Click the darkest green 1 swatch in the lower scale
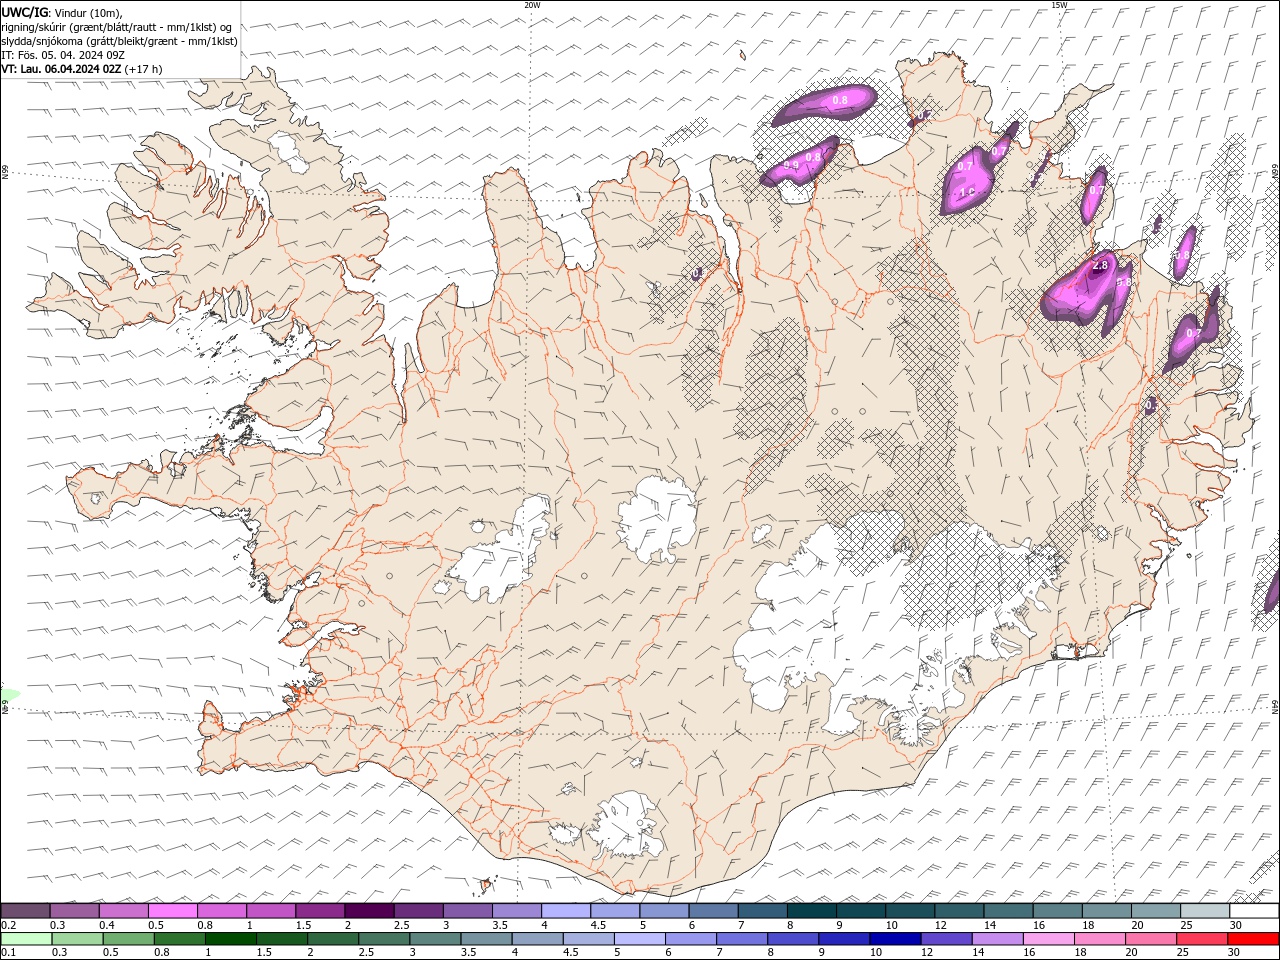Screen dimensions: 1280x960 click(x=231, y=939)
